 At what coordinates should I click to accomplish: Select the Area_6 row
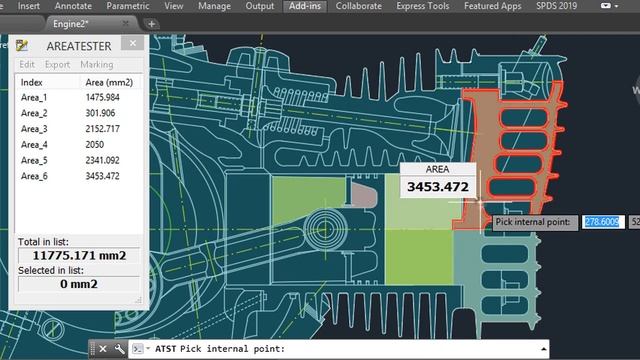click(x=79, y=176)
